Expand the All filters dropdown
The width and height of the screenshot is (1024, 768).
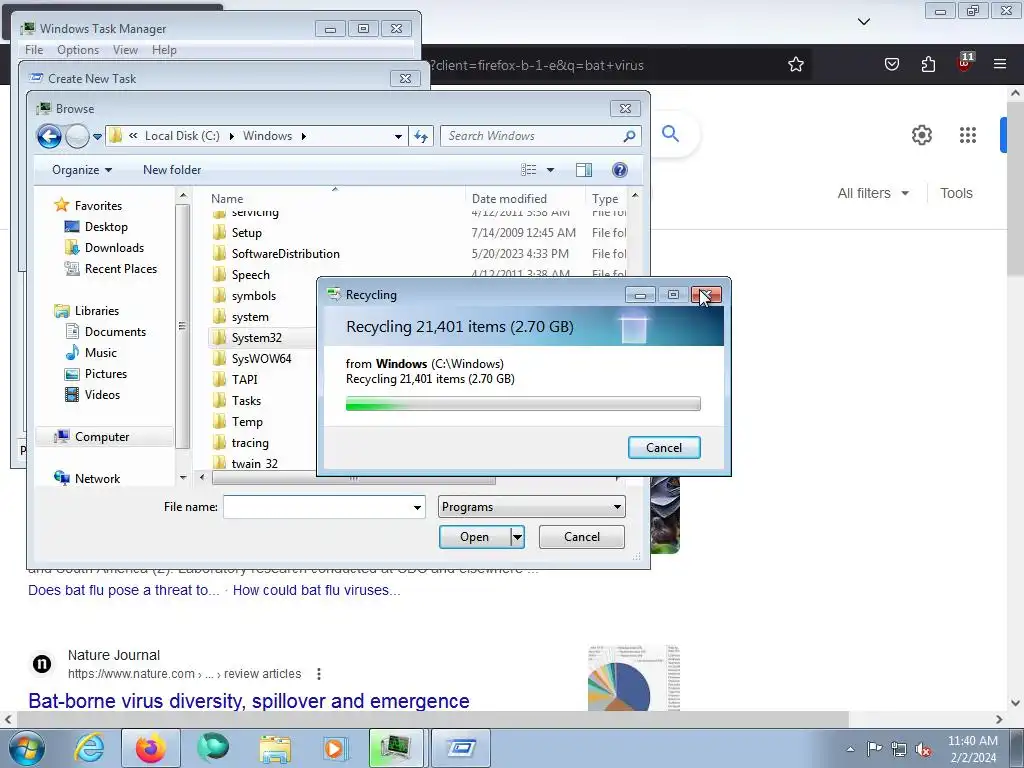873,193
